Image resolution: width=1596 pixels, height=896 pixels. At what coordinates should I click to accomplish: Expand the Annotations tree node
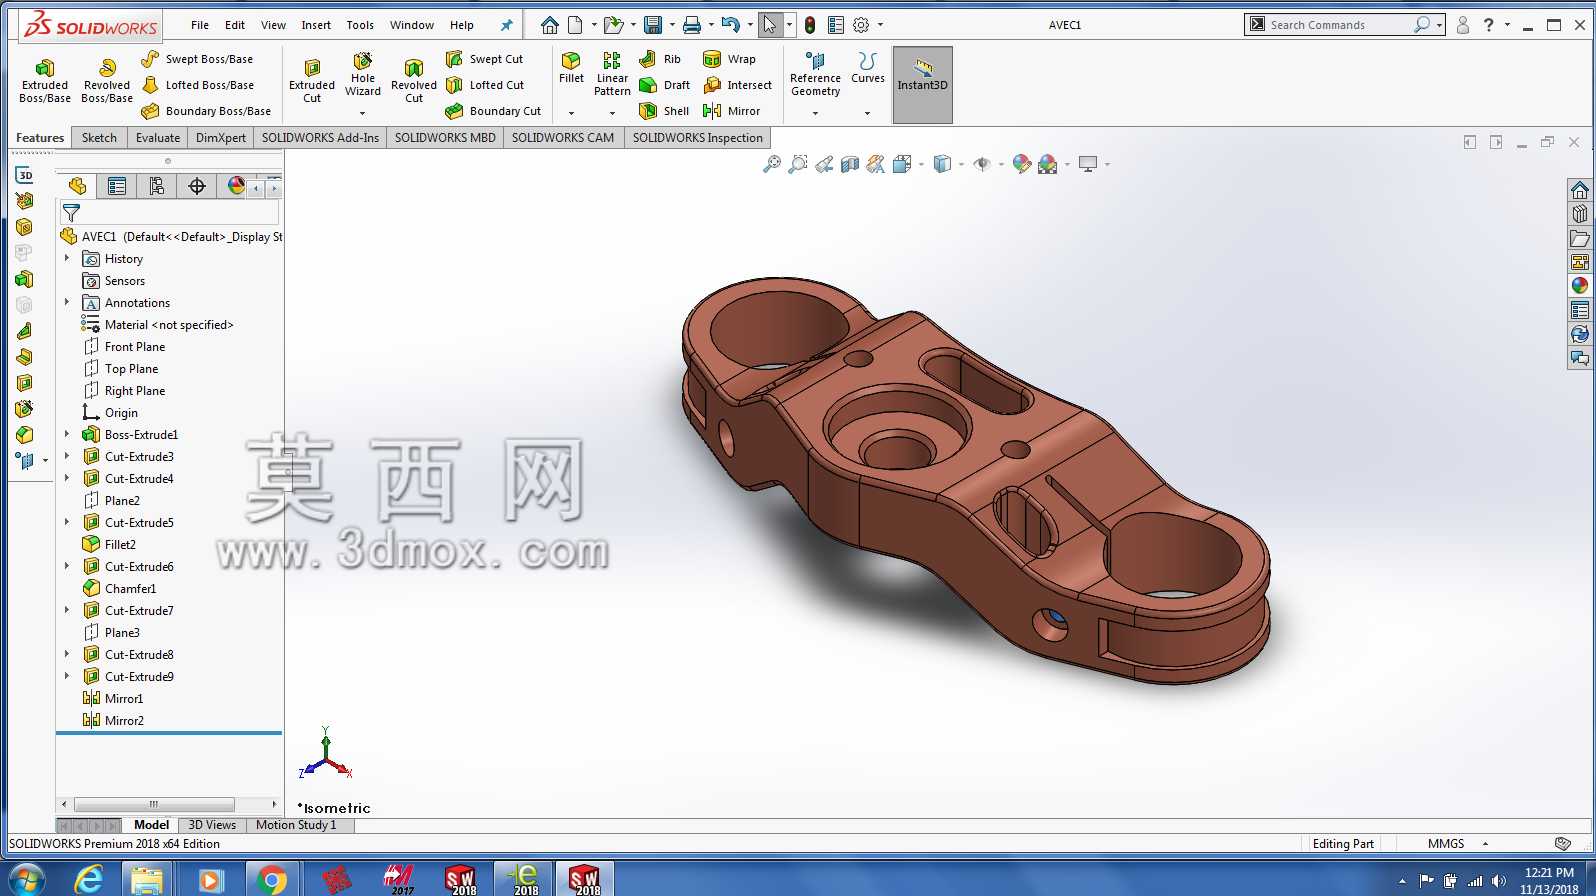point(67,302)
